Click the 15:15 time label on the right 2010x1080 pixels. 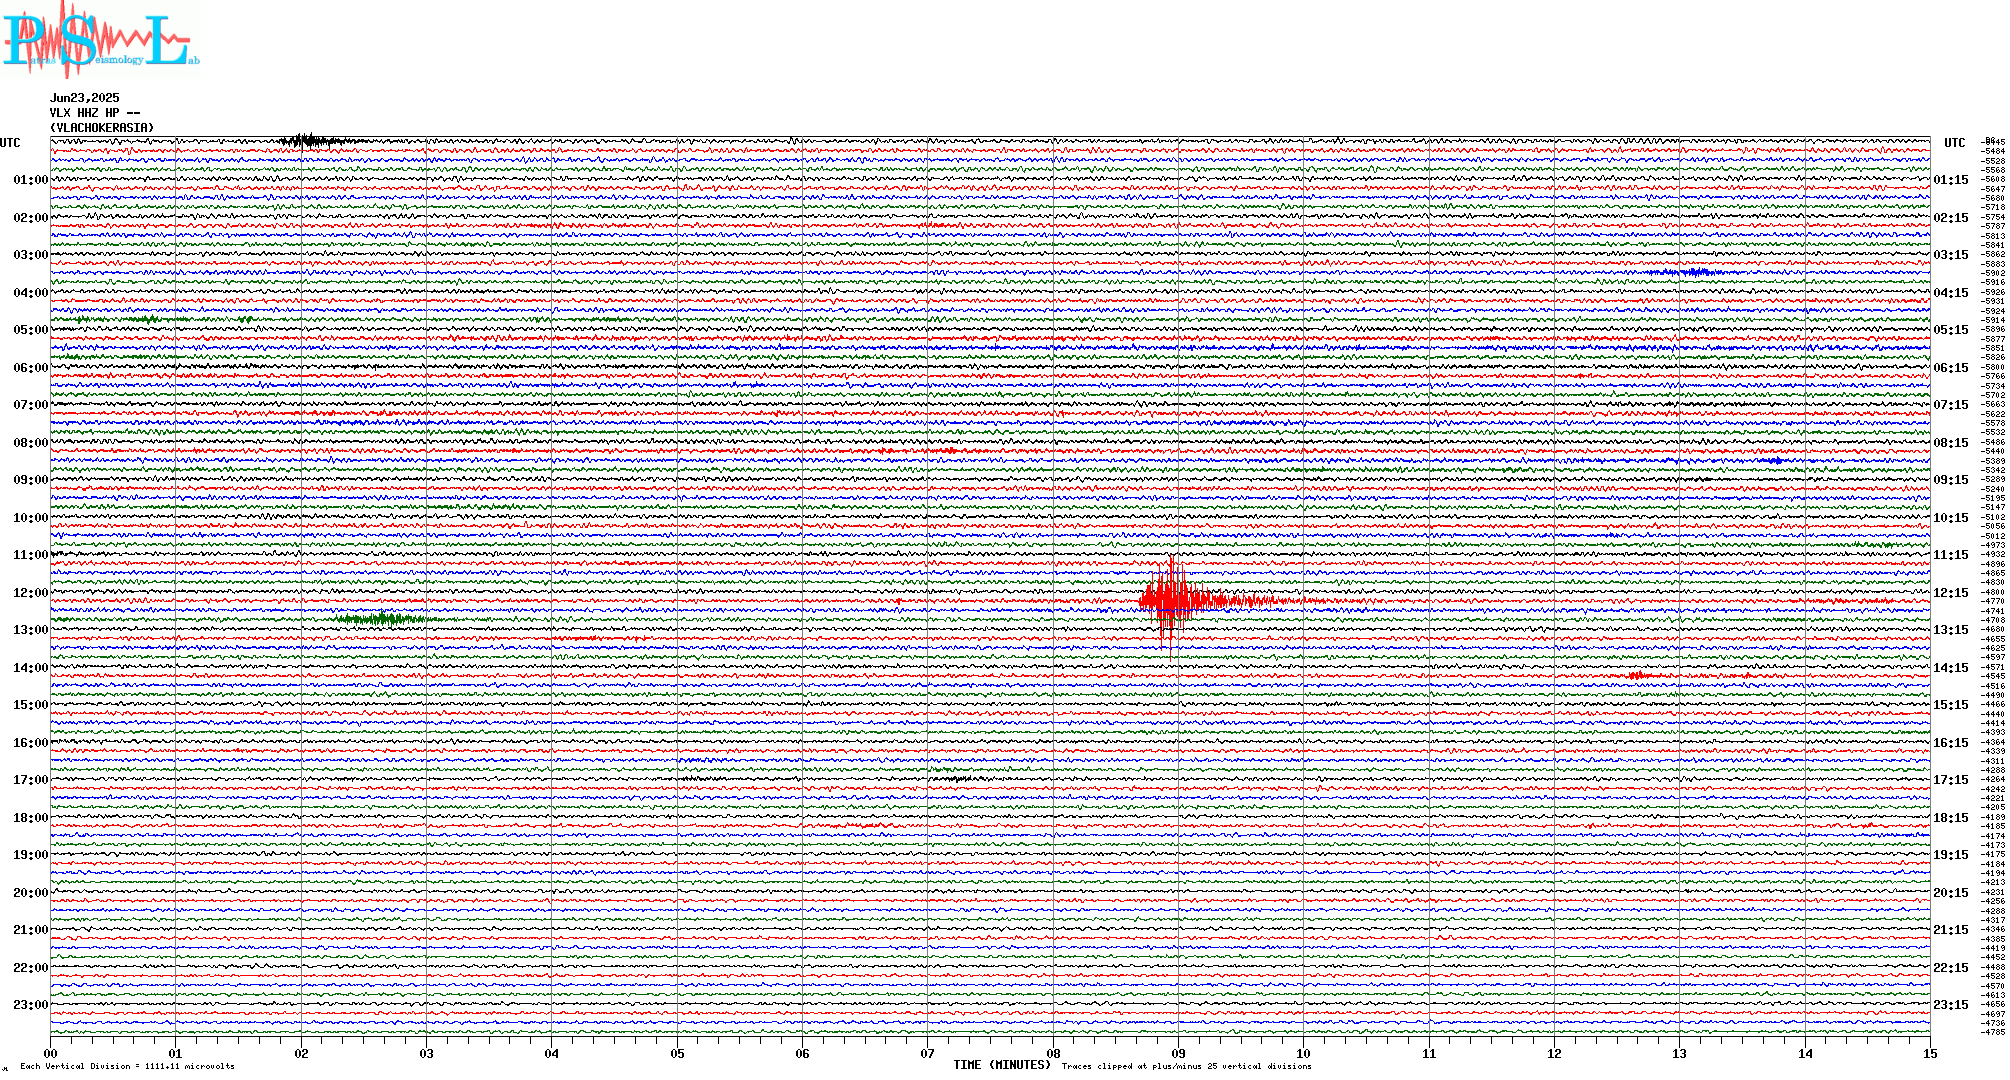[1951, 705]
